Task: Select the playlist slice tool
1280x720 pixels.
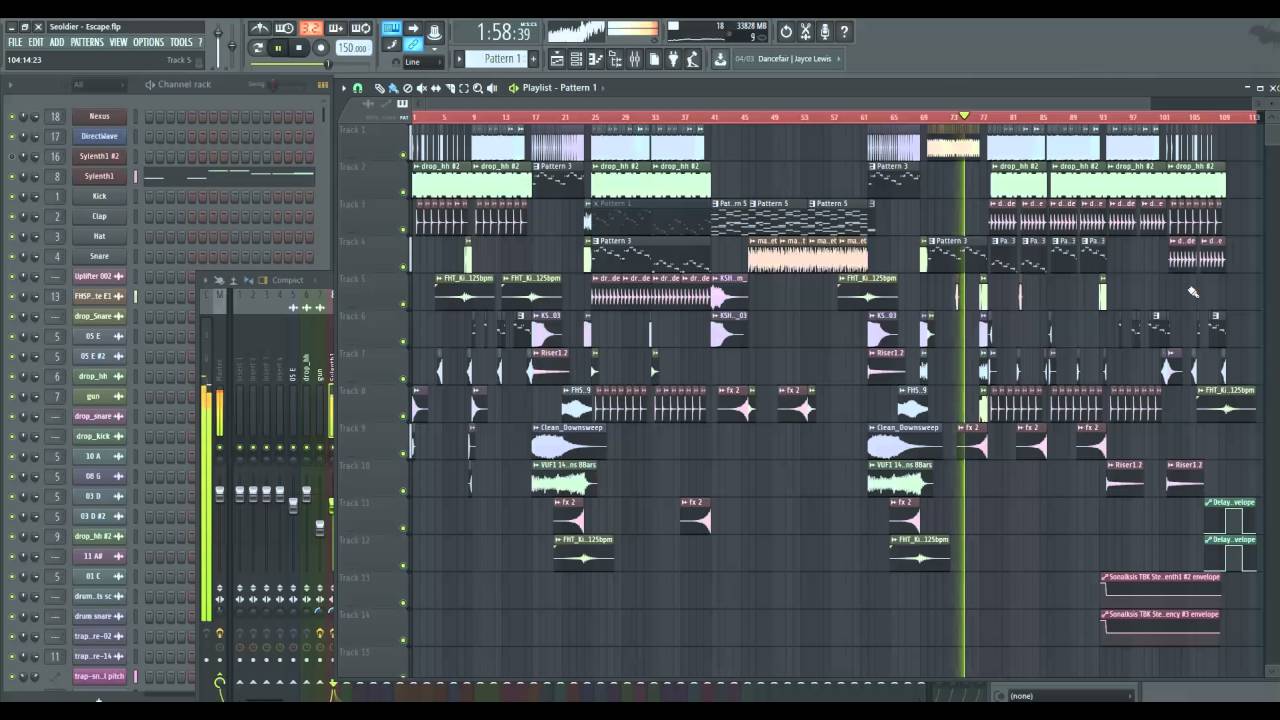Action: pos(449,88)
